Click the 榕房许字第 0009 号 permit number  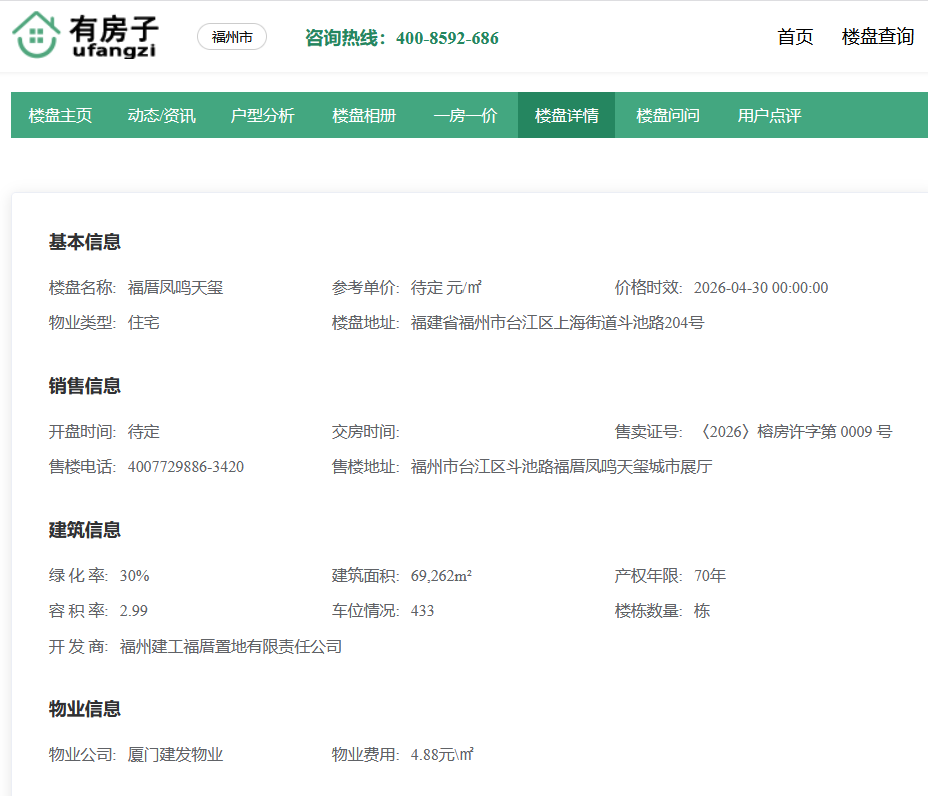(793, 432)
